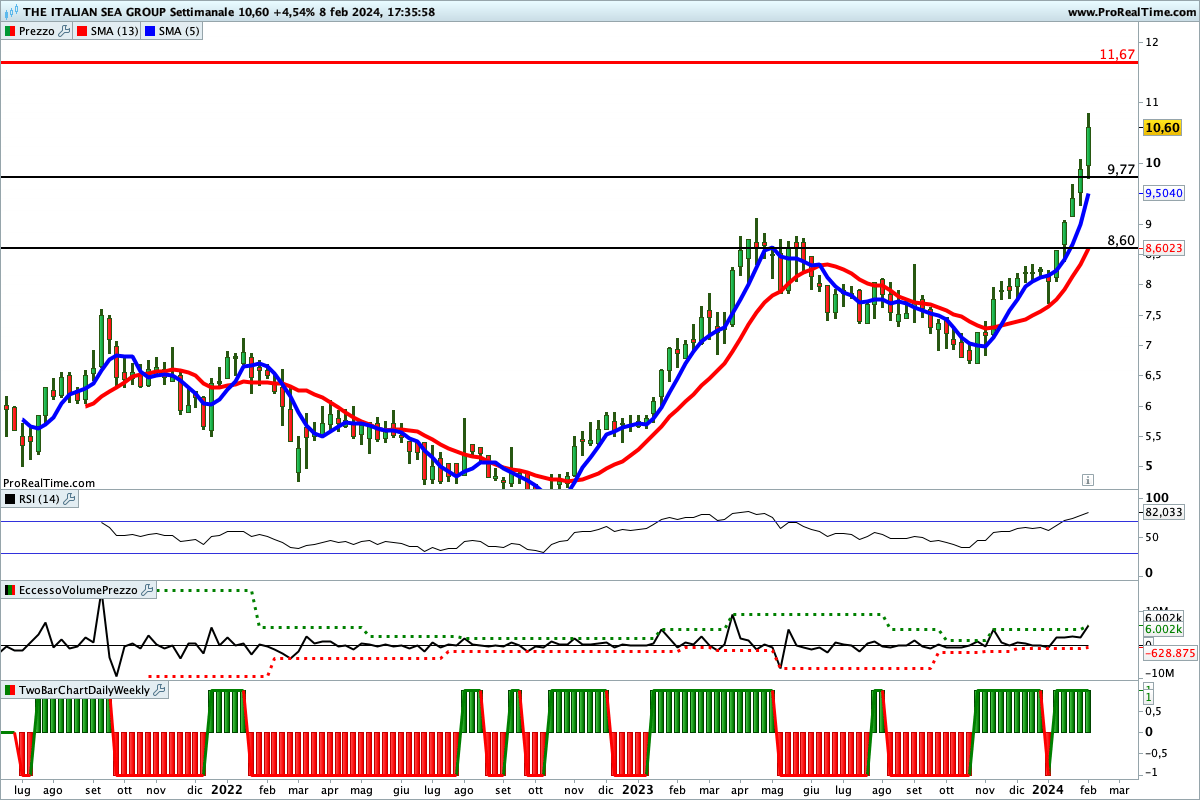Click the red-green Prezzo color icon

point(10,31)
